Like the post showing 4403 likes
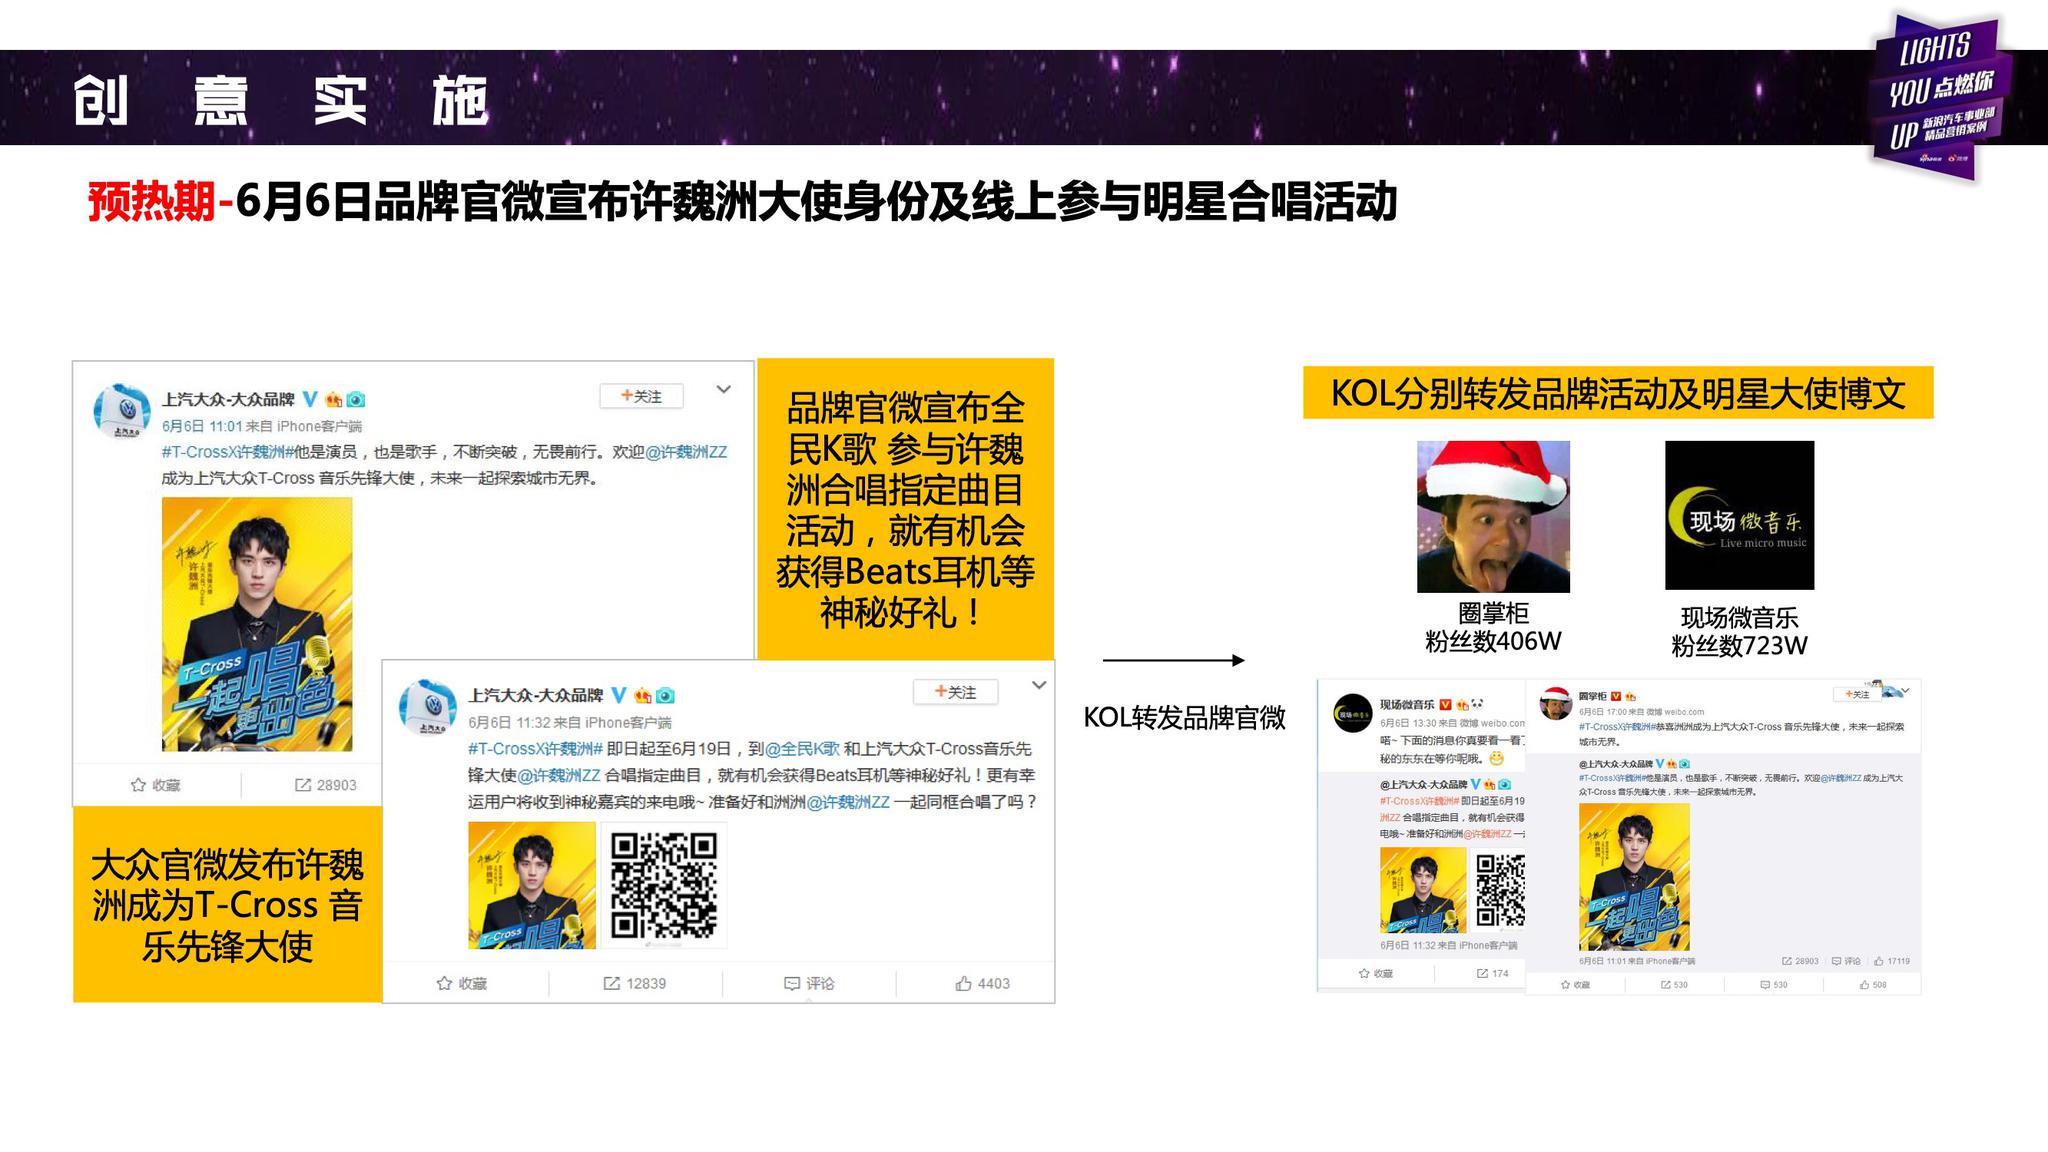This screenshot has height=1152, width=2048. click(x=964, y=983)
